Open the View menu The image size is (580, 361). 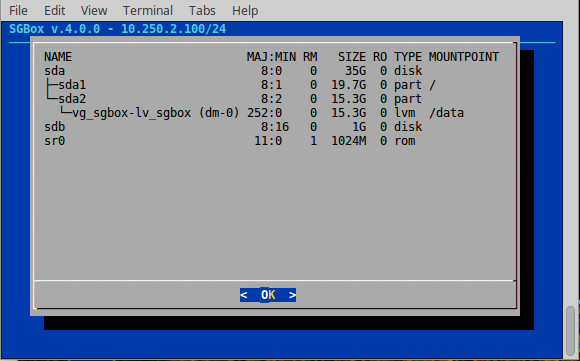[x=94, y=10]
